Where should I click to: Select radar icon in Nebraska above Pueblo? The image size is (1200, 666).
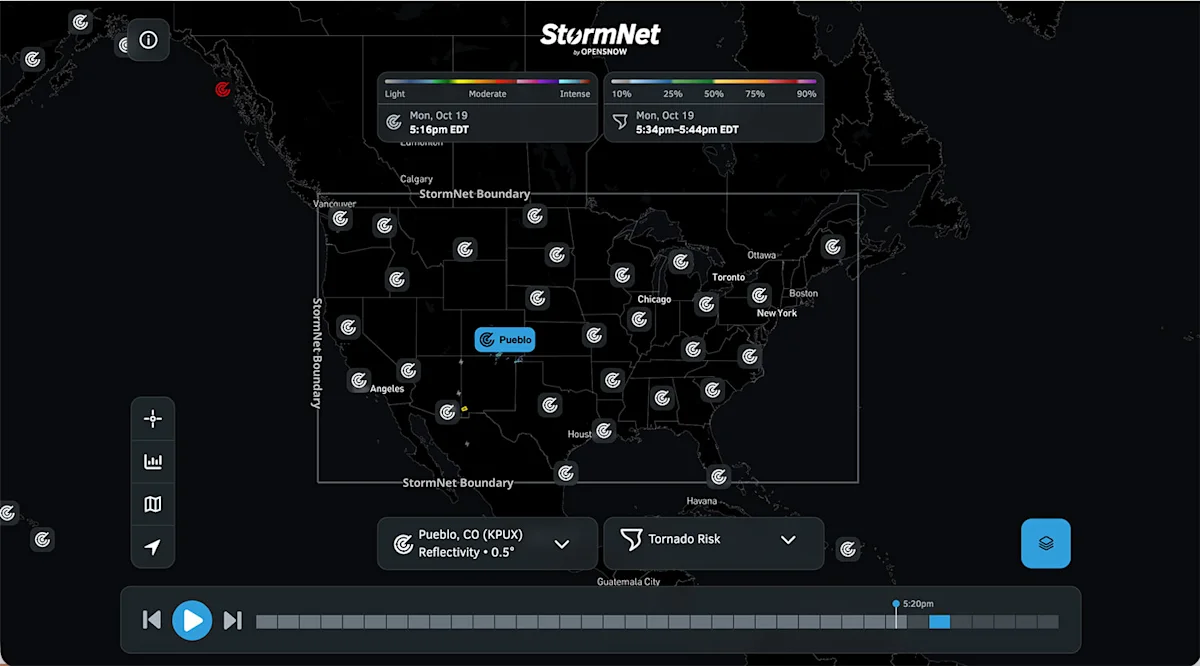(x=538, y=298)
